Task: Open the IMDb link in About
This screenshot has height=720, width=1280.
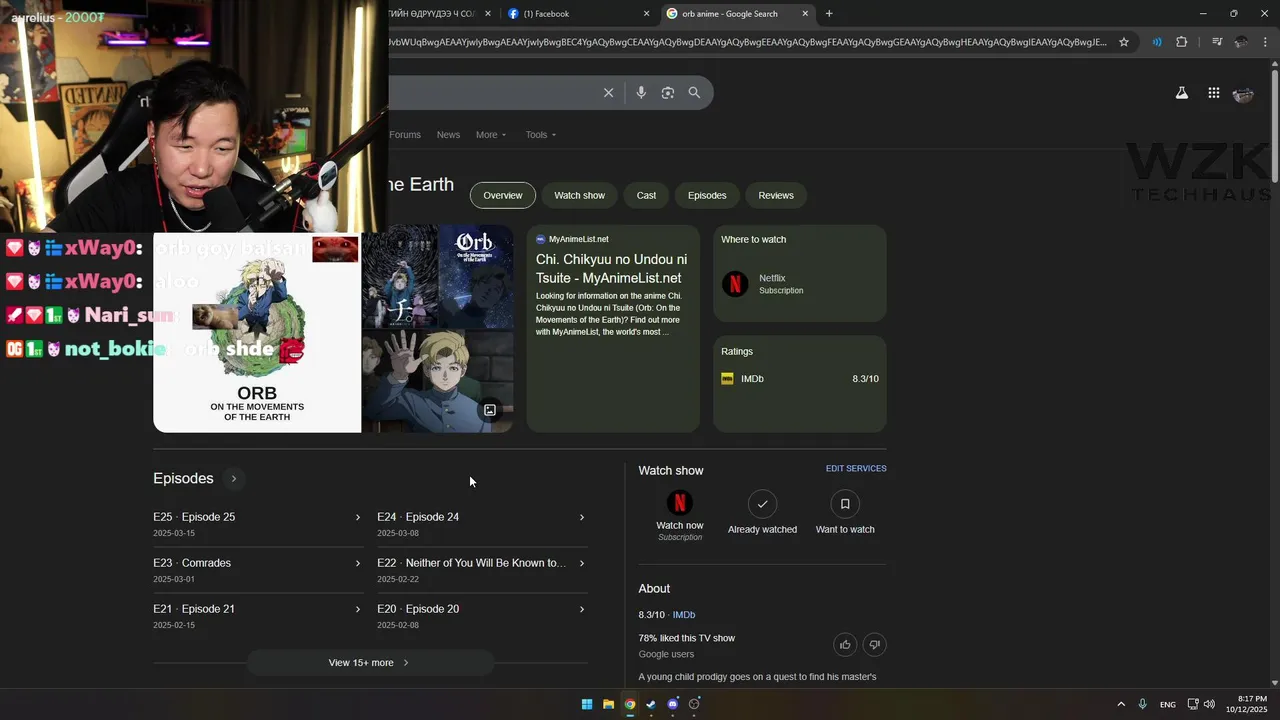Action: click(x=684, y=615)
